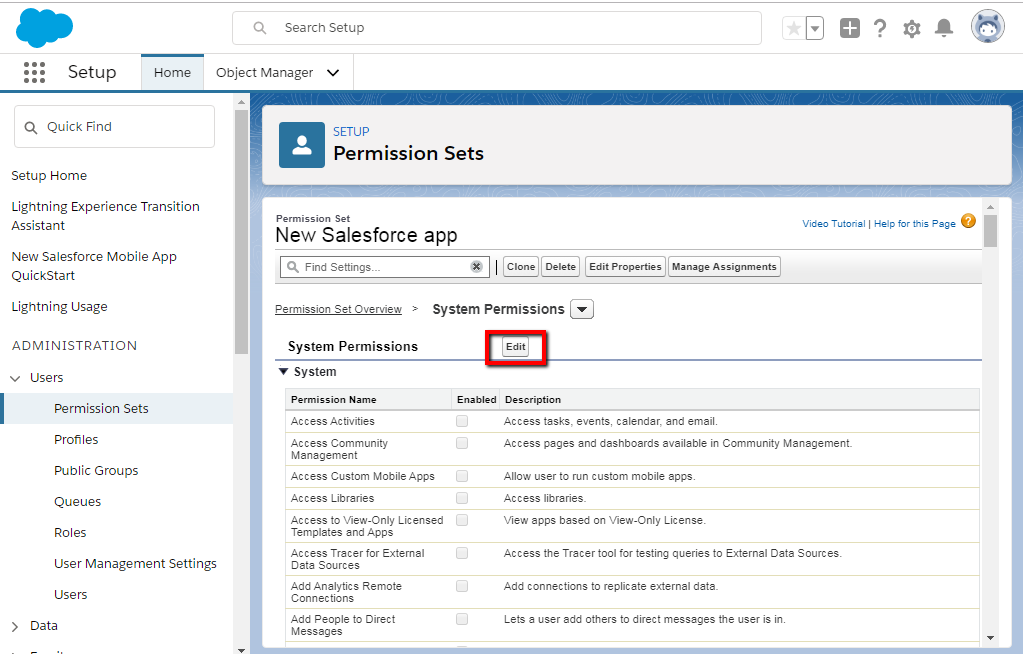Switch to the Object Manager tab

click(x=266, y=72)
